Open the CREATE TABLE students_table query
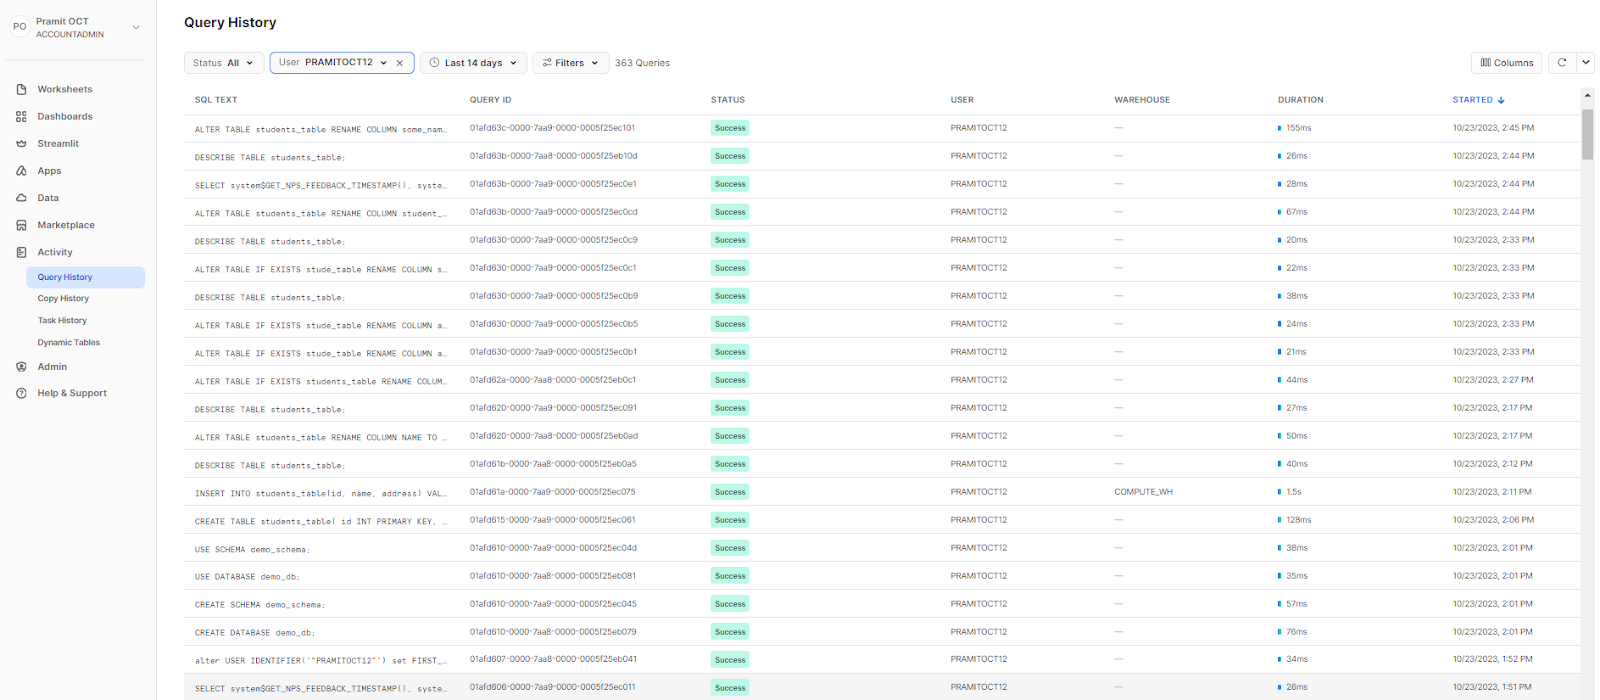 882,520
